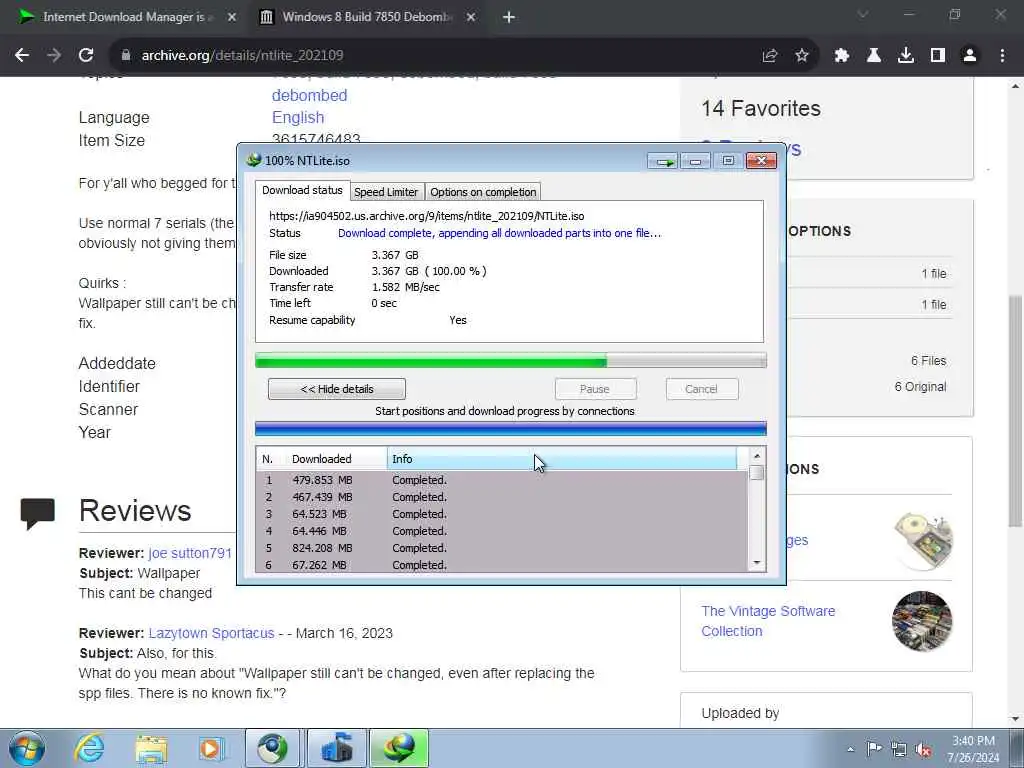
Task: Launch Internet Explorer from the taskbar
Action: click(x=89, y=748)
